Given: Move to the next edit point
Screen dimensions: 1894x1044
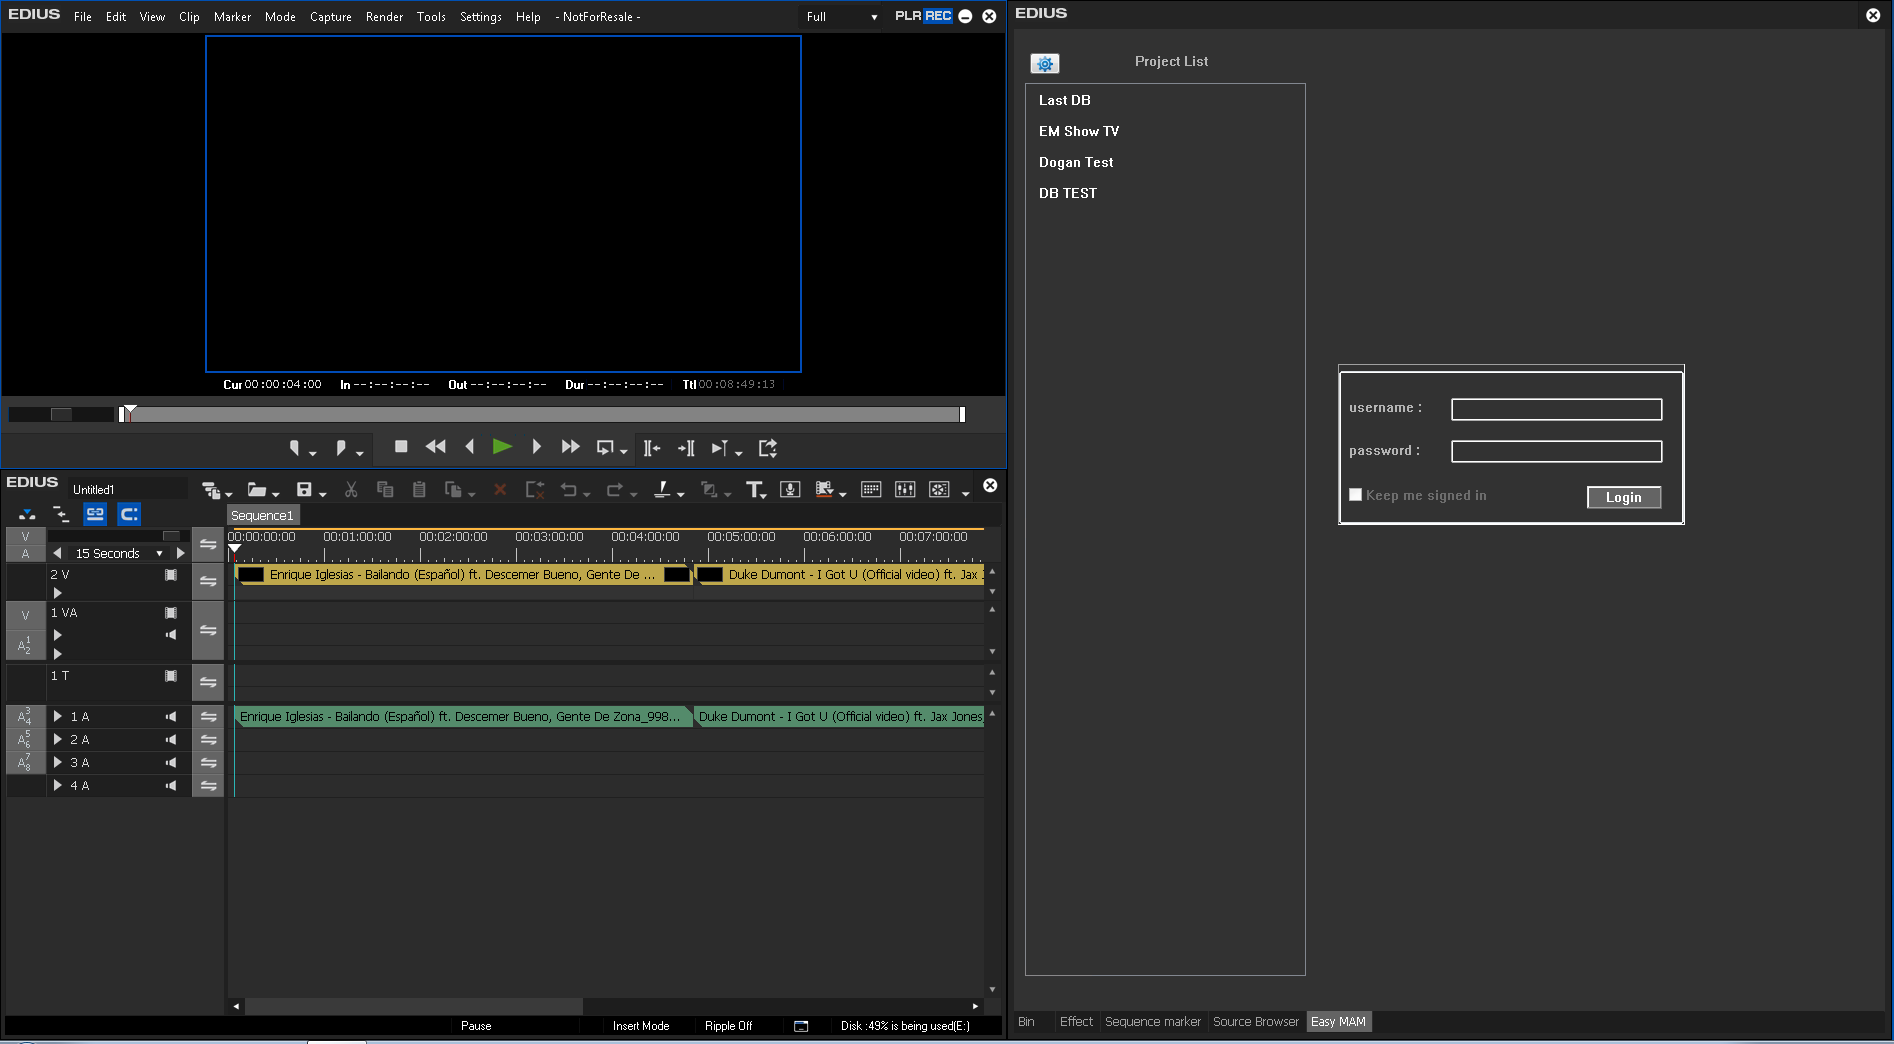Looking at the screenshot, I should 686,448.
